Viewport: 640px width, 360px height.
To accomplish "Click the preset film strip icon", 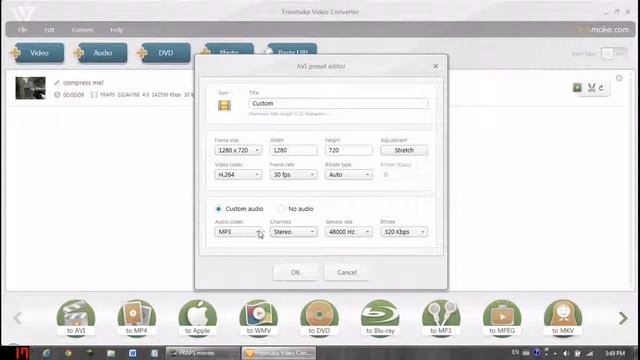I will point(224,106).
